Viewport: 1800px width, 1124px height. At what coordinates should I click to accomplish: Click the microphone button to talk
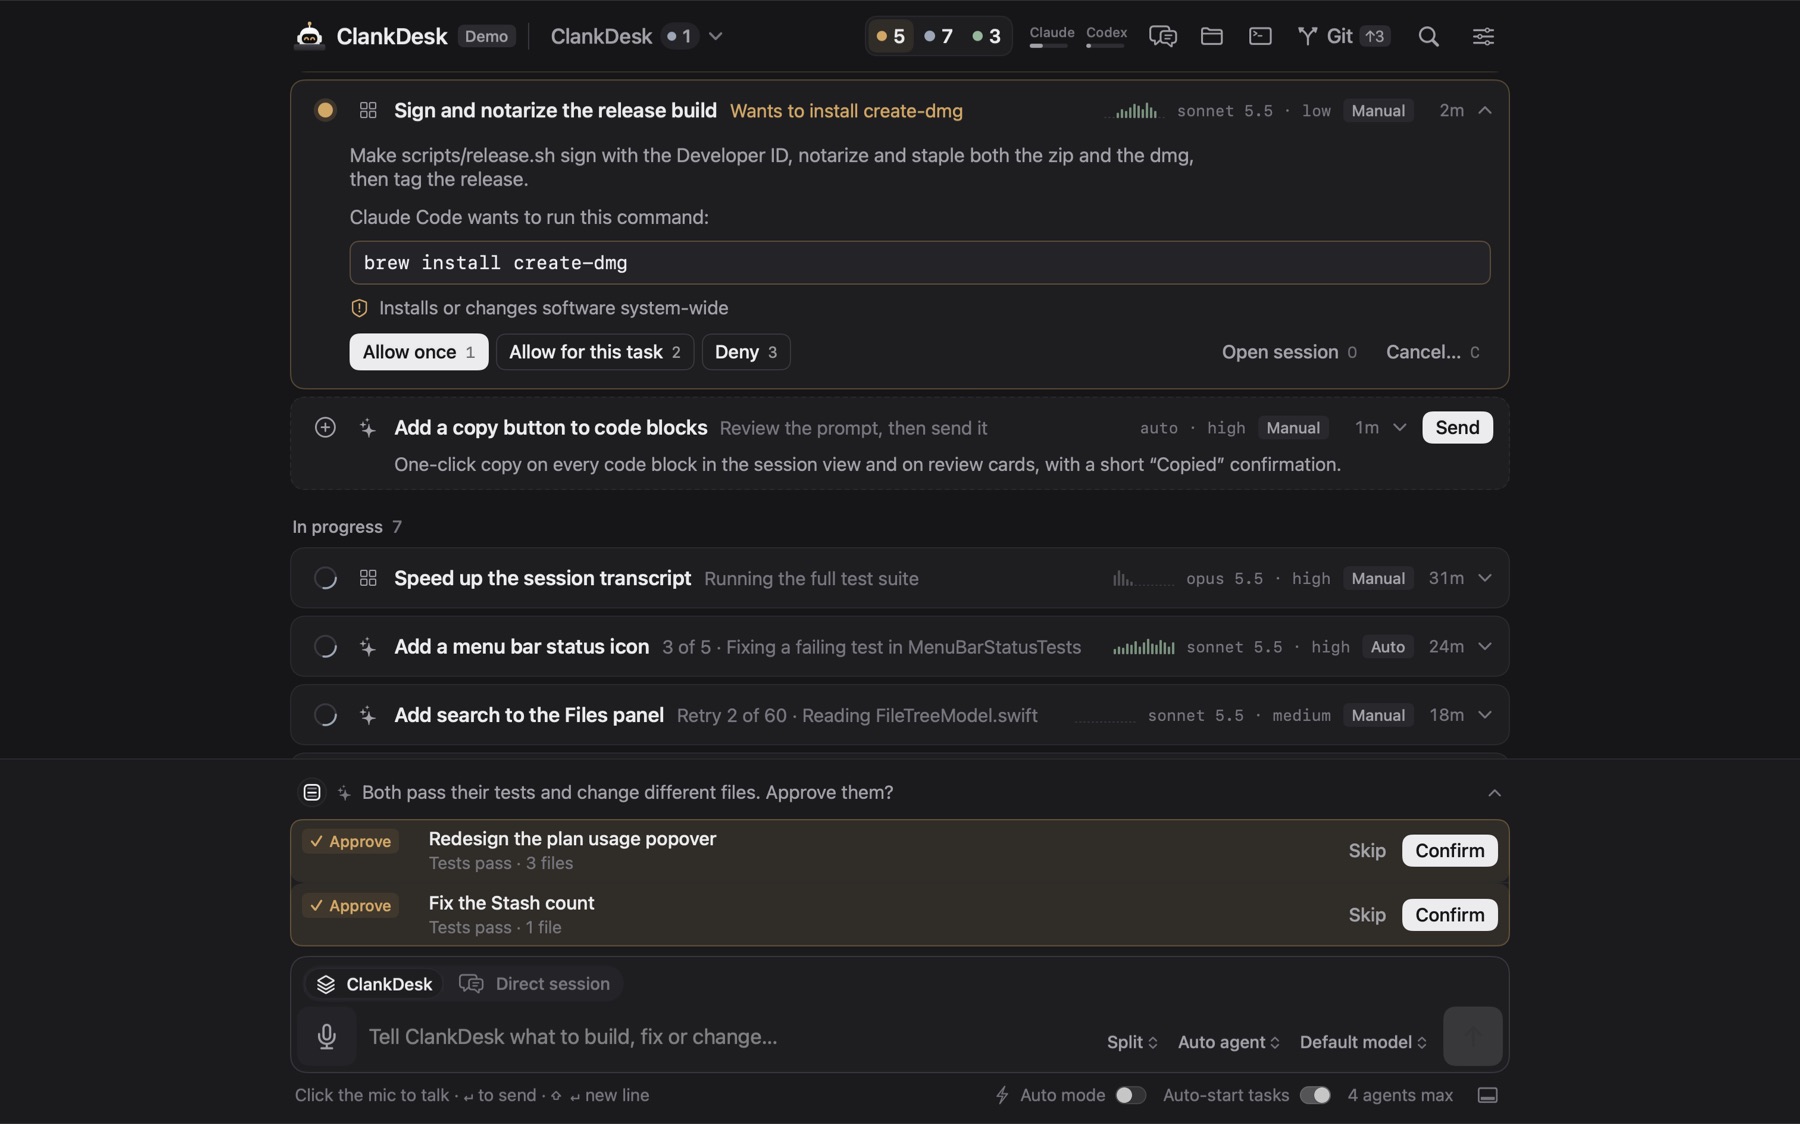(x=327, y=1036)
